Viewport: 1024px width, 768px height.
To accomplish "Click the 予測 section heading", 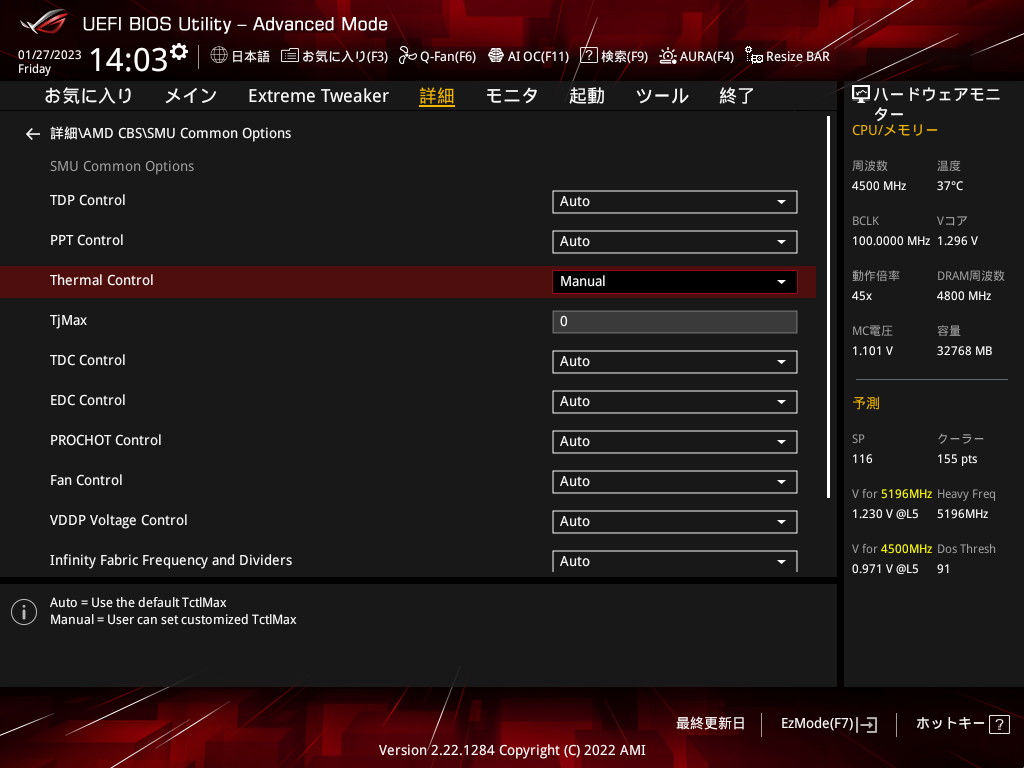I will point(866,403).
